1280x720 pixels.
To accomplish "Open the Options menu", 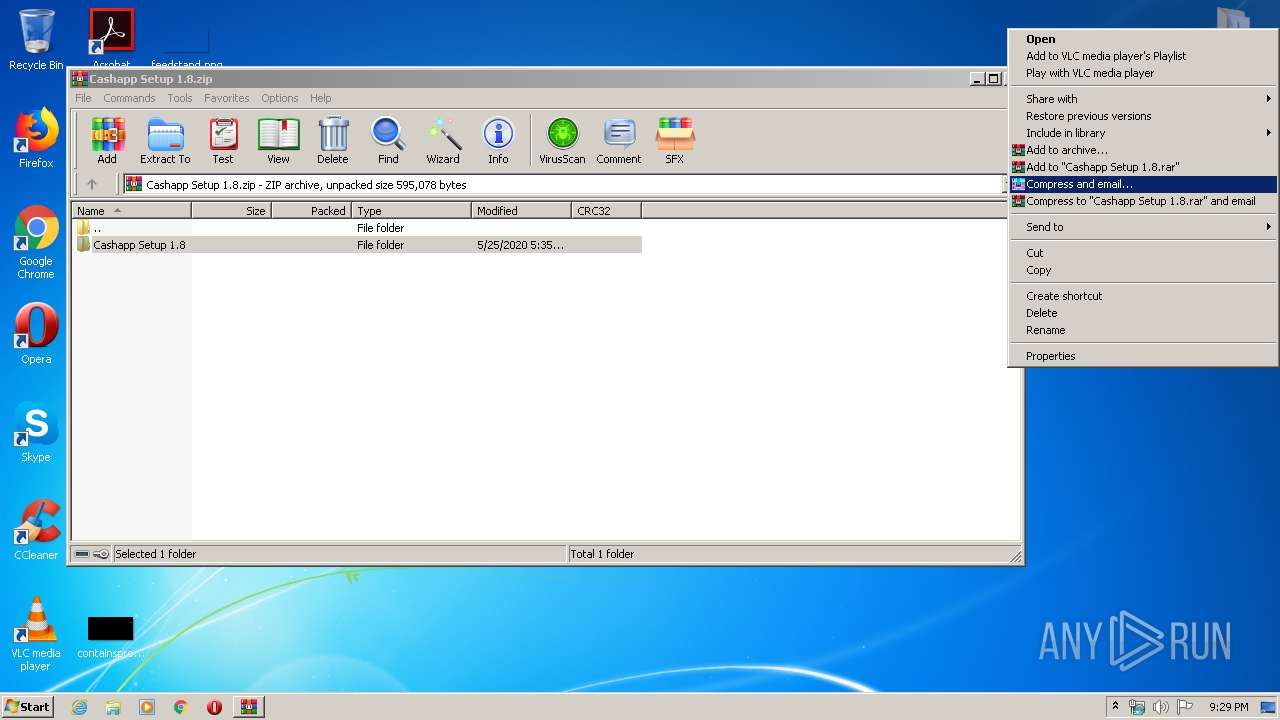I will pos(280,98).
